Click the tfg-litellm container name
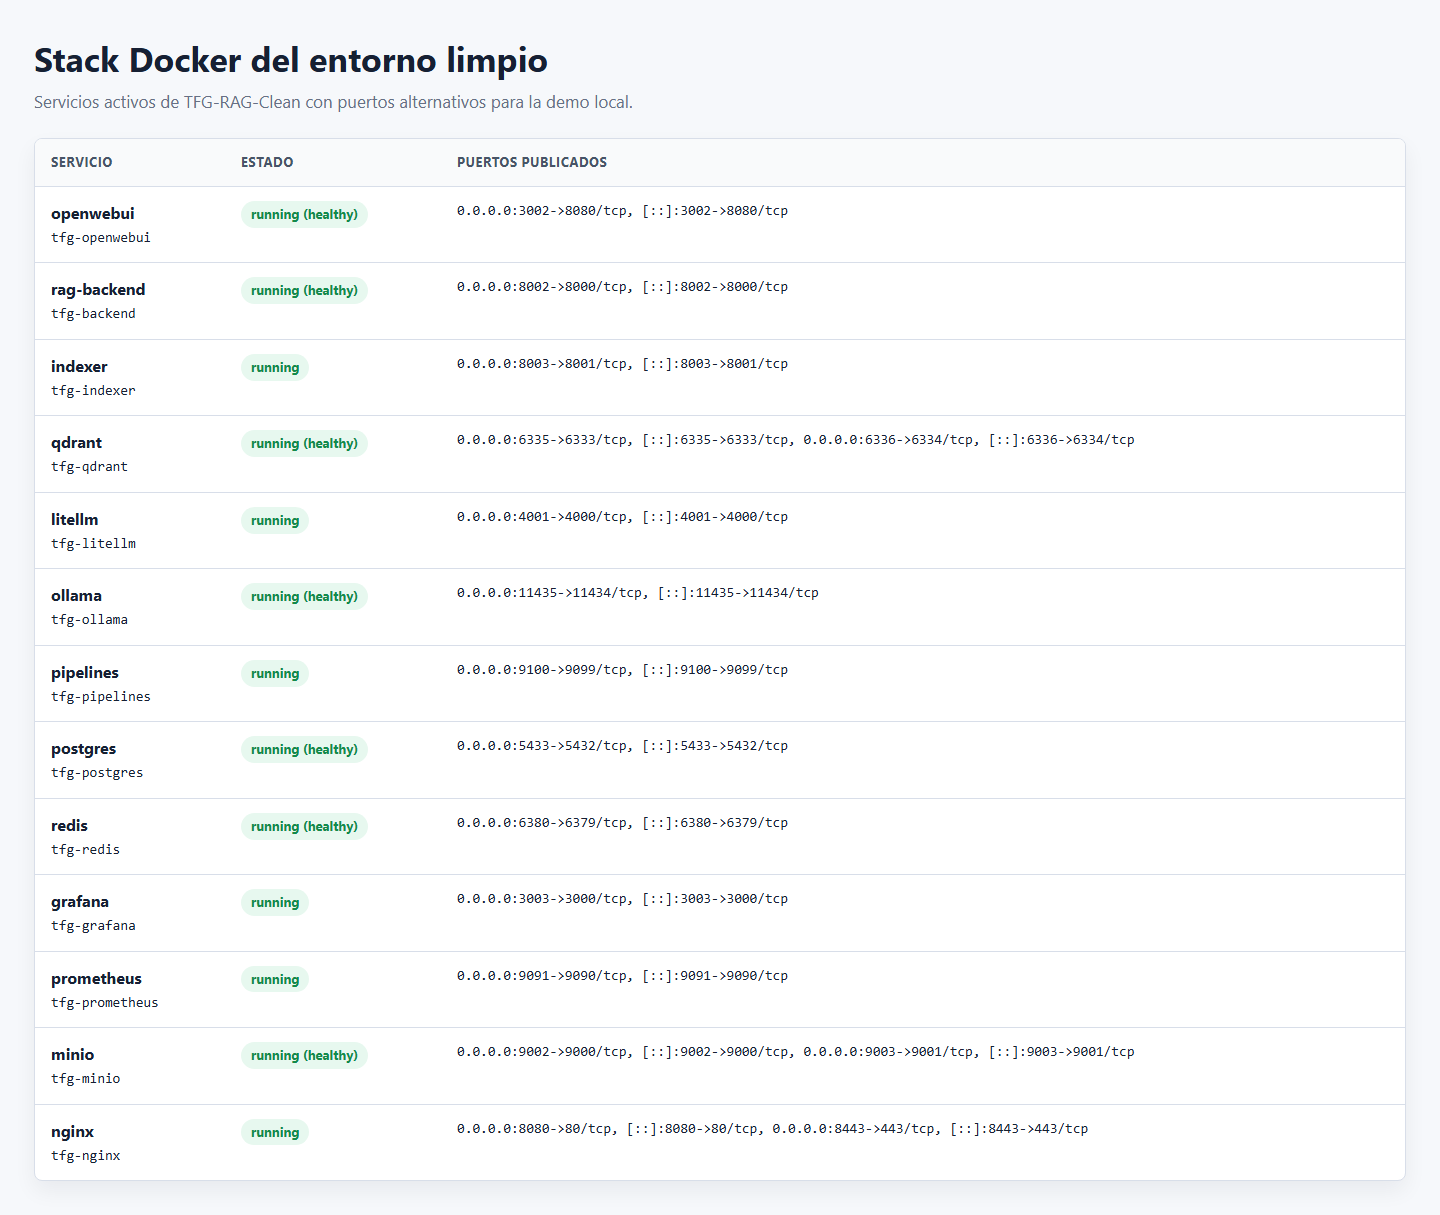The image size is (1440, 1215). pos(93,544)
